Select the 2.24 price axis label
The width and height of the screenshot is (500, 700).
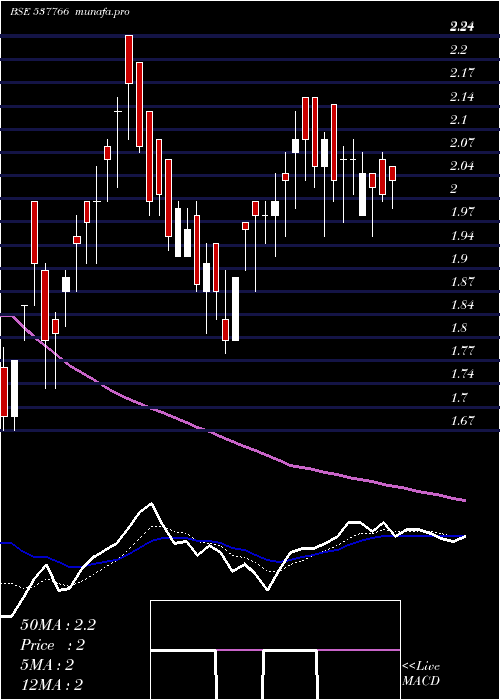[x=462, y=27]
